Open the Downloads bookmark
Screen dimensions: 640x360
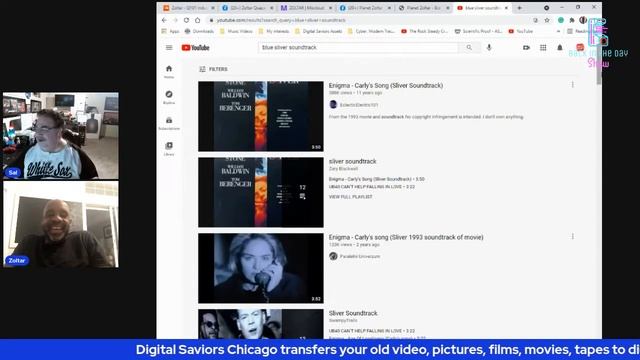pos(199,31)
